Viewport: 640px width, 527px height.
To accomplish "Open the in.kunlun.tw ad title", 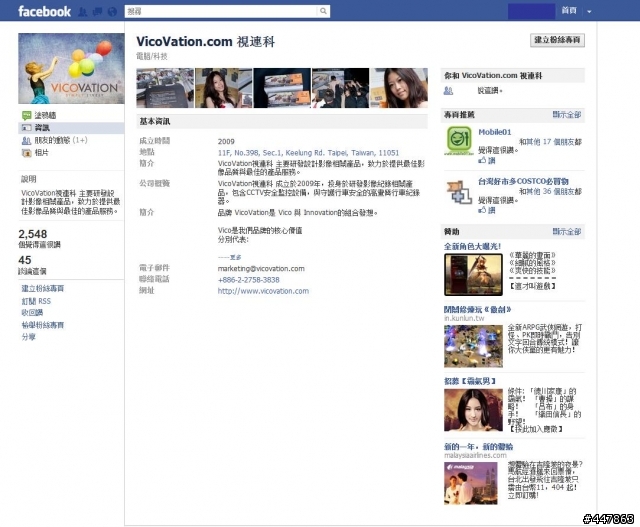I will (478, 309).
